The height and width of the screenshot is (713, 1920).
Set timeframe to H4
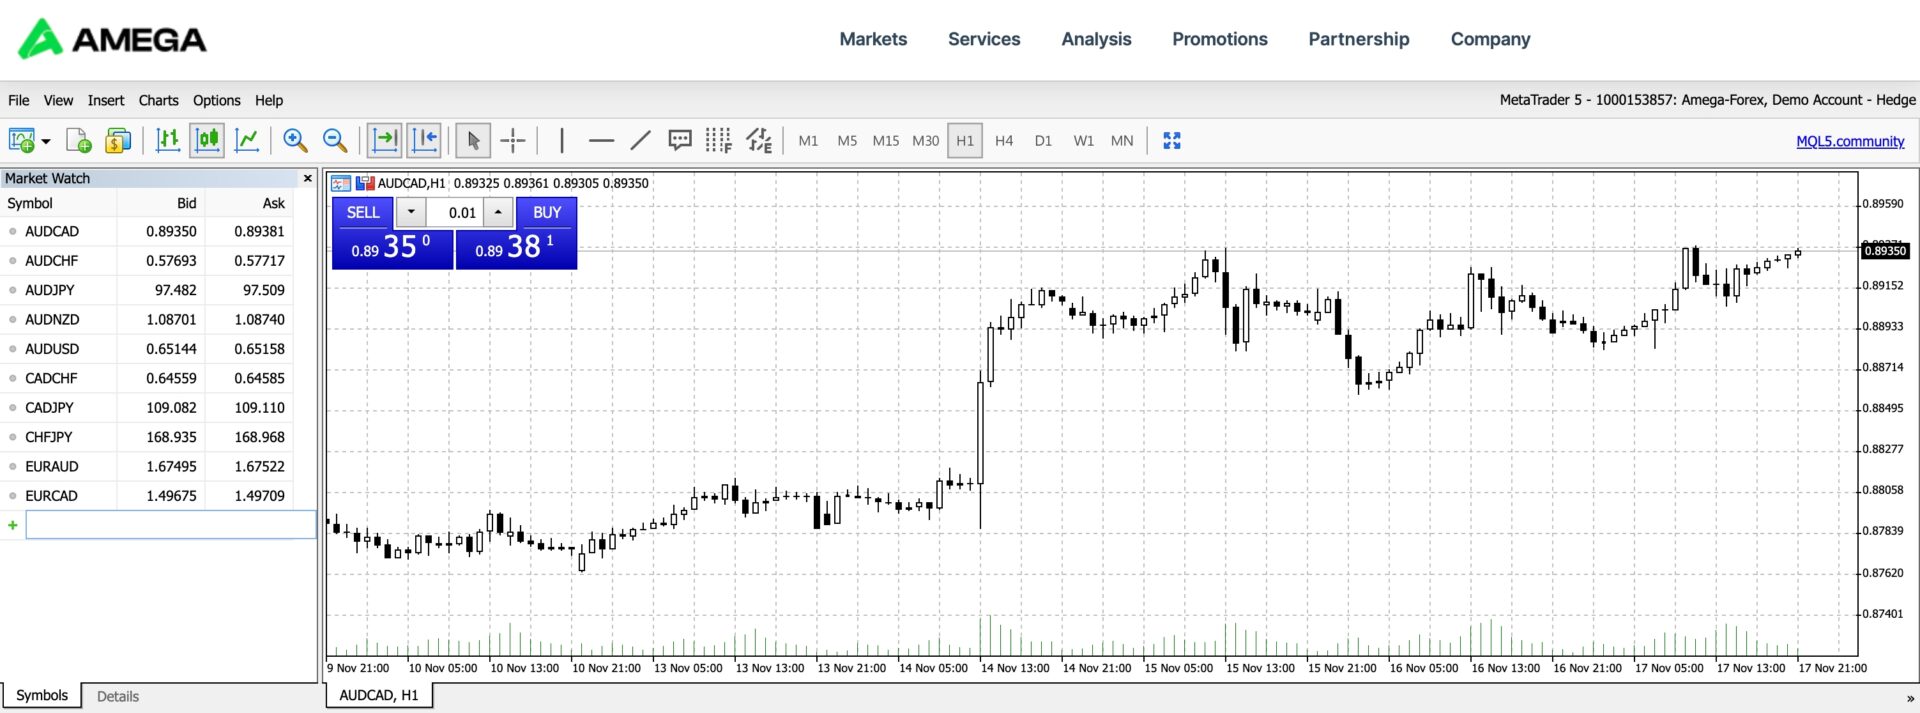pos(1004,141)
